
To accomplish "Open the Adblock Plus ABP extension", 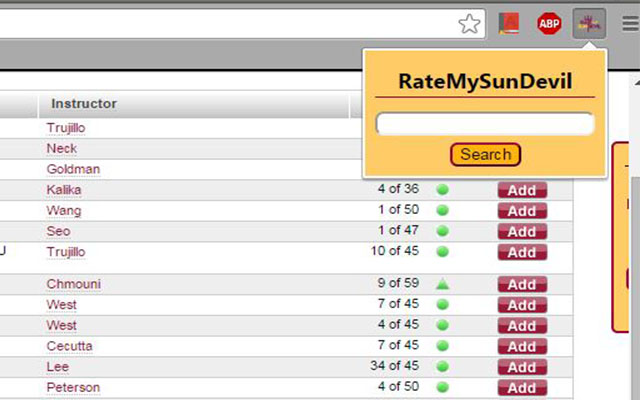I will tap(549, 24).
